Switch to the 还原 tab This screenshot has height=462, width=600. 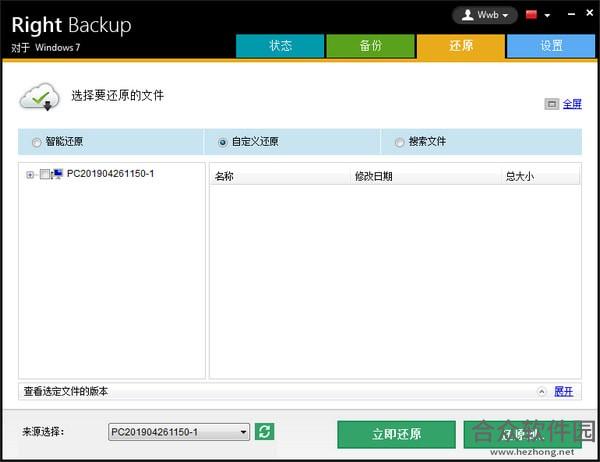[461, 46]
